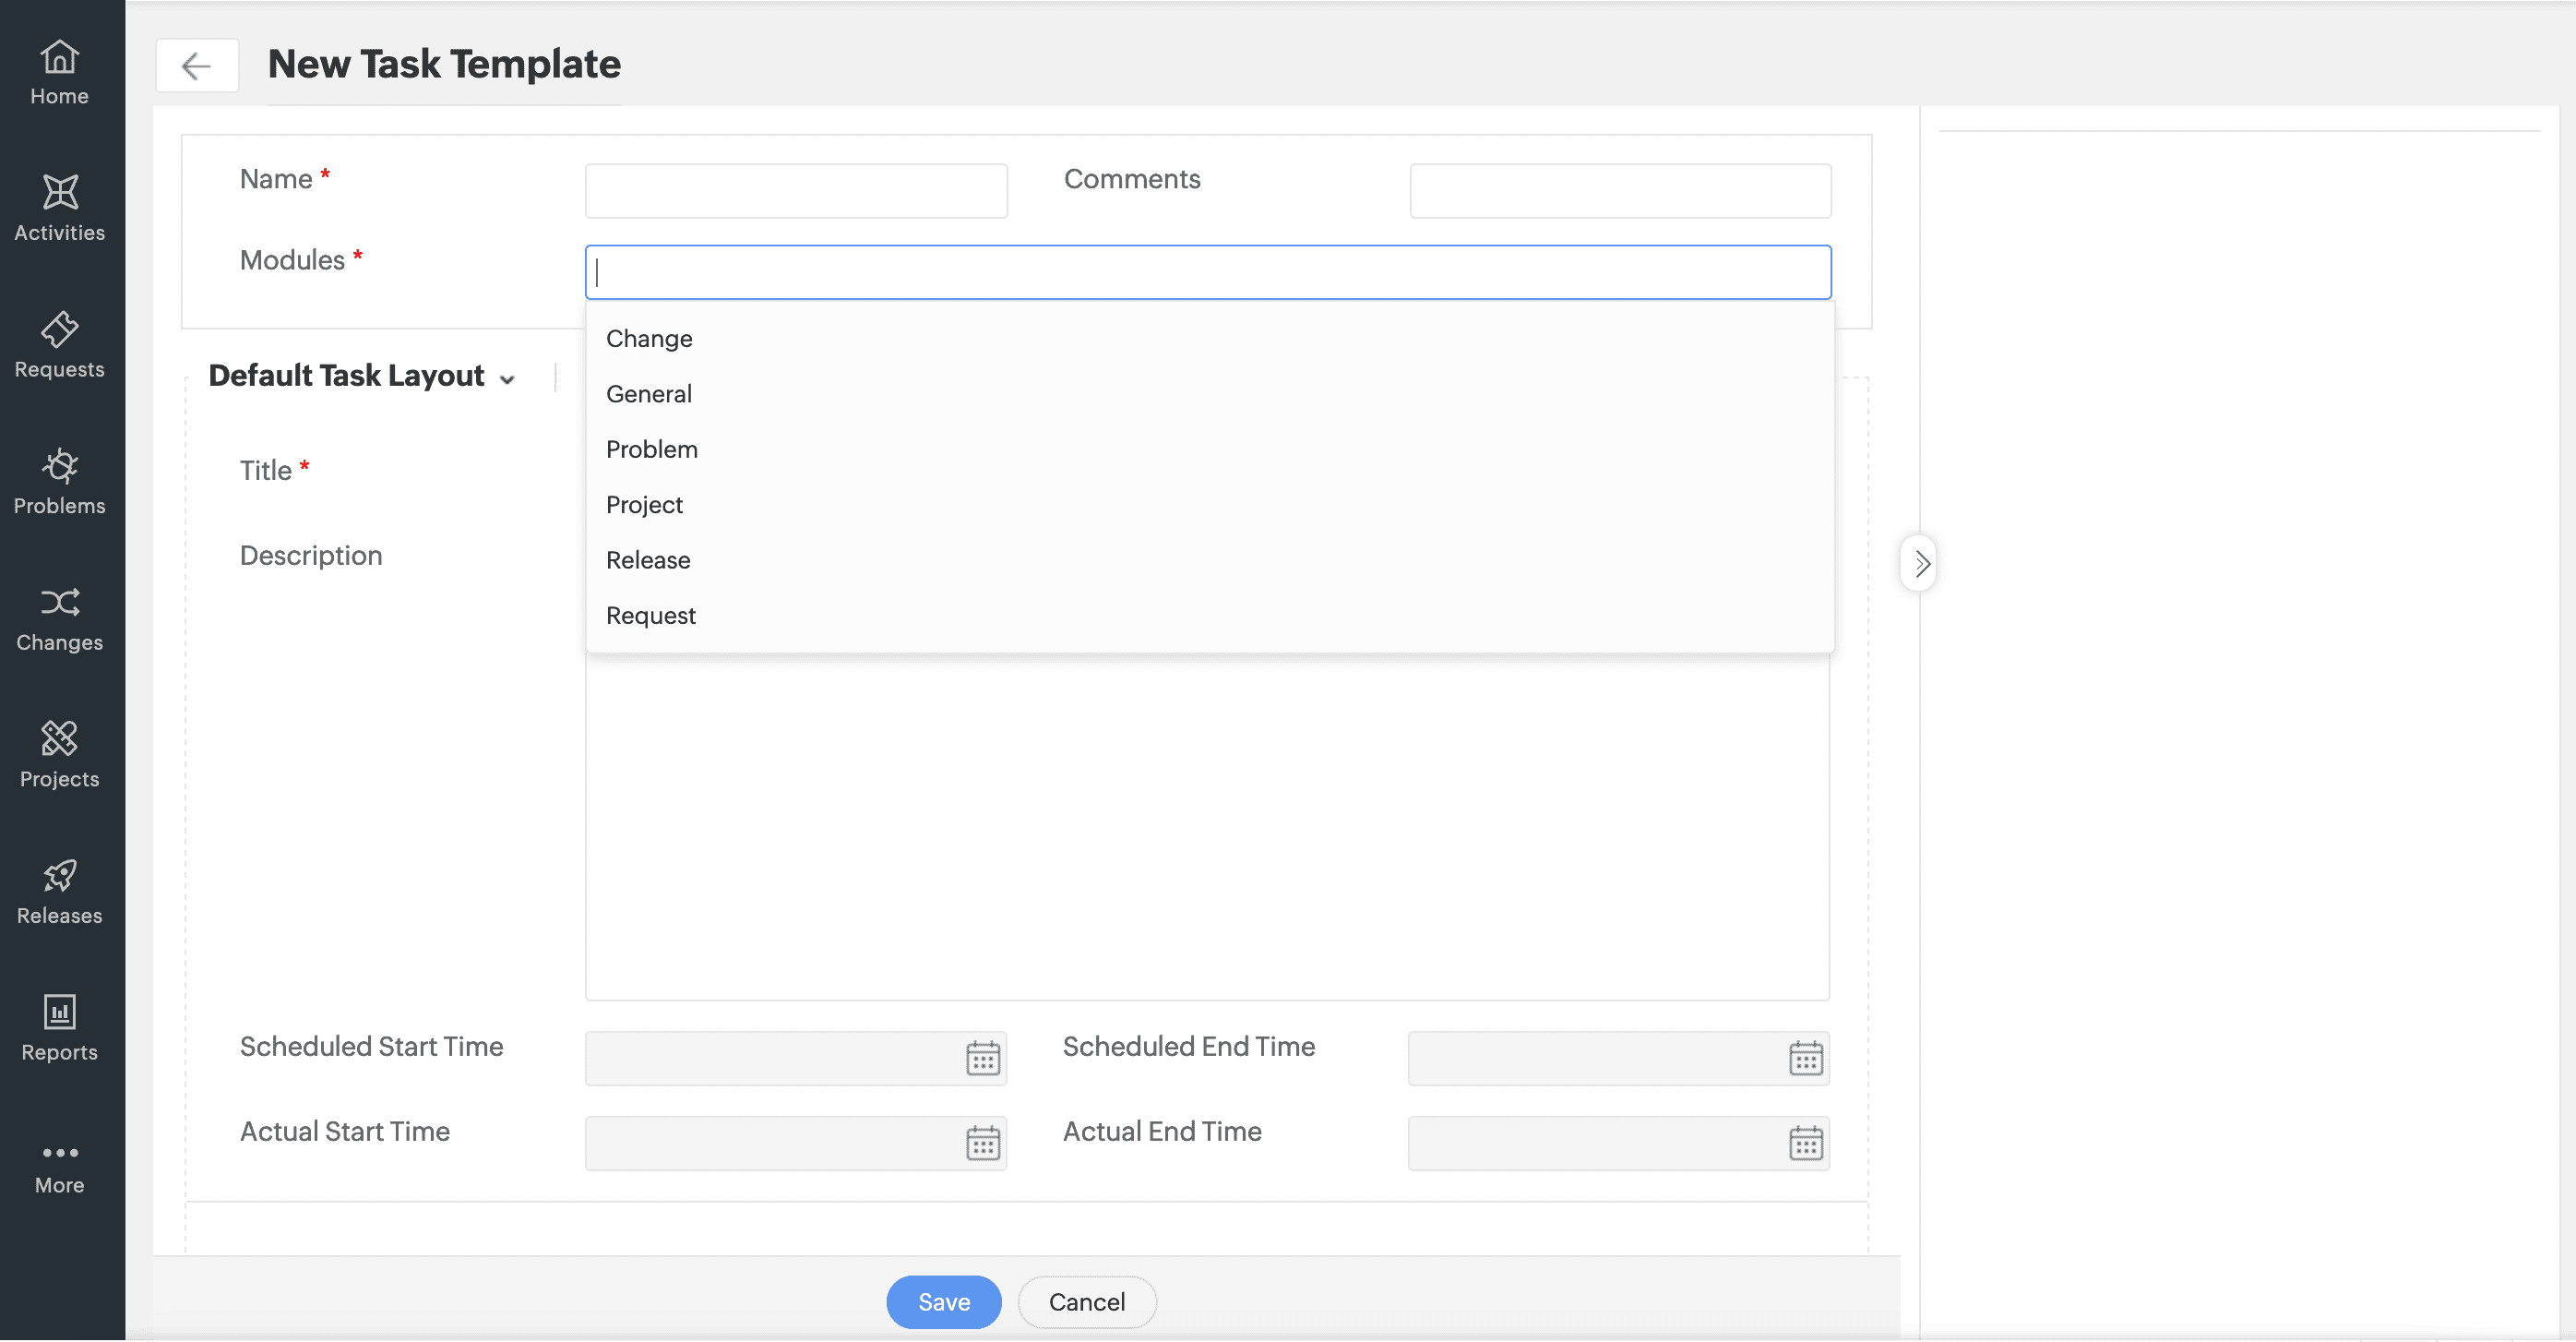Image resolution: width=2576 pixels, height=1342 pixels.
Task: Pick Release from the module options
Action: coord(648,560)
